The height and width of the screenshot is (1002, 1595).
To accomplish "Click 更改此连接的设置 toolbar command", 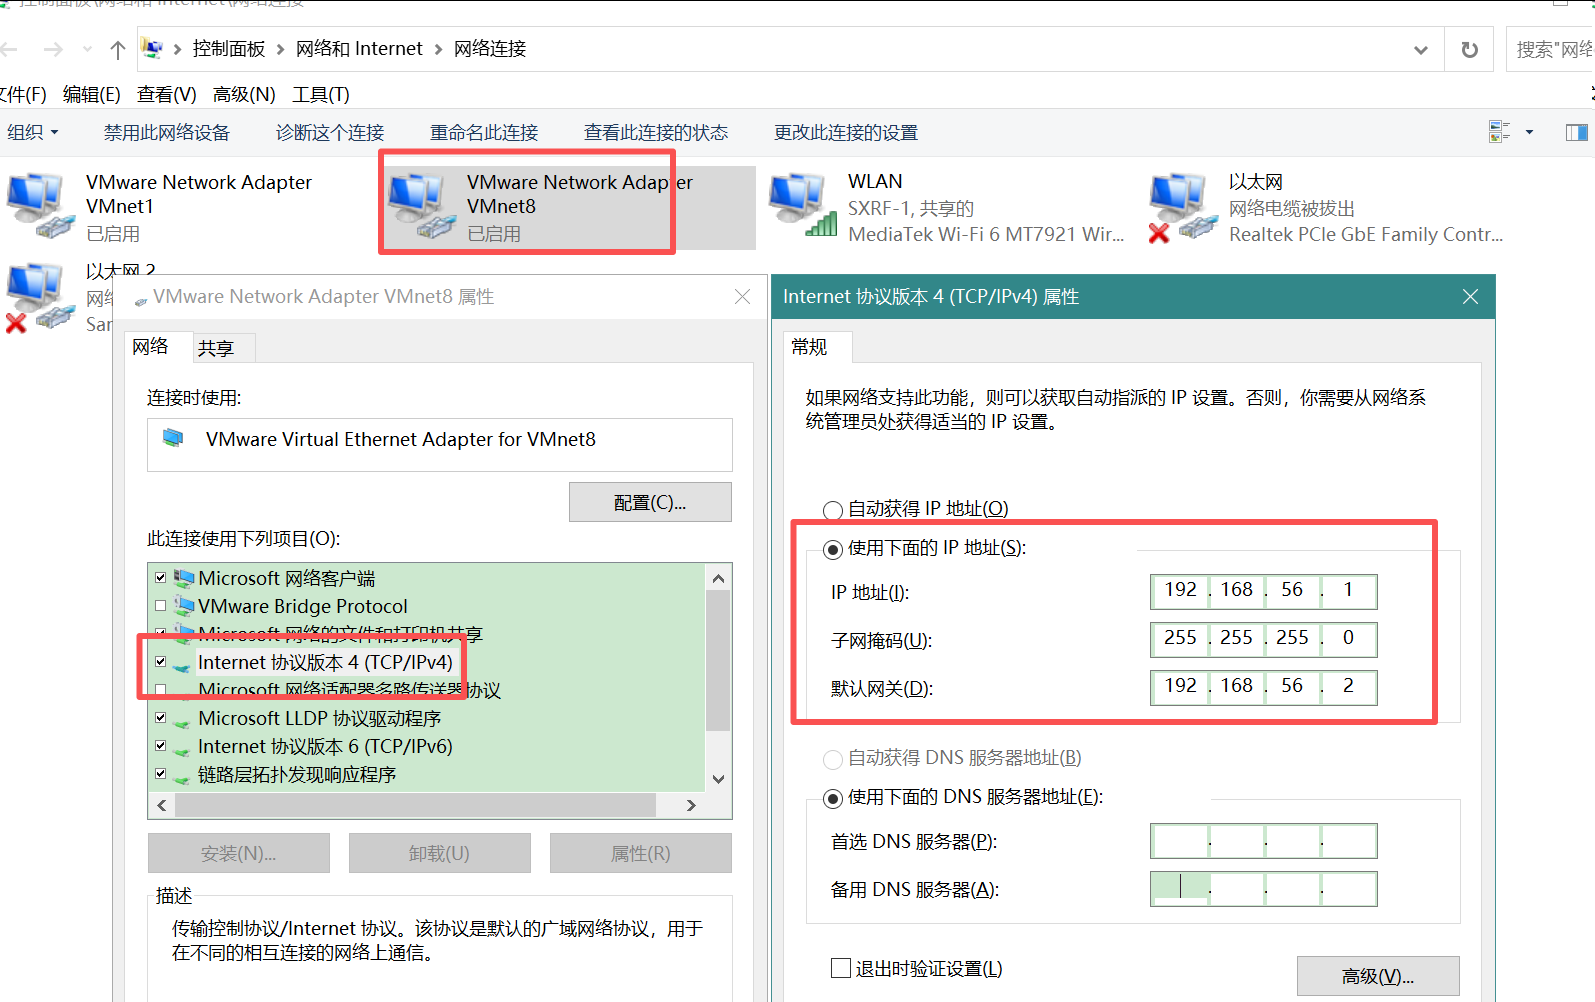I will (x=846, y=132).
